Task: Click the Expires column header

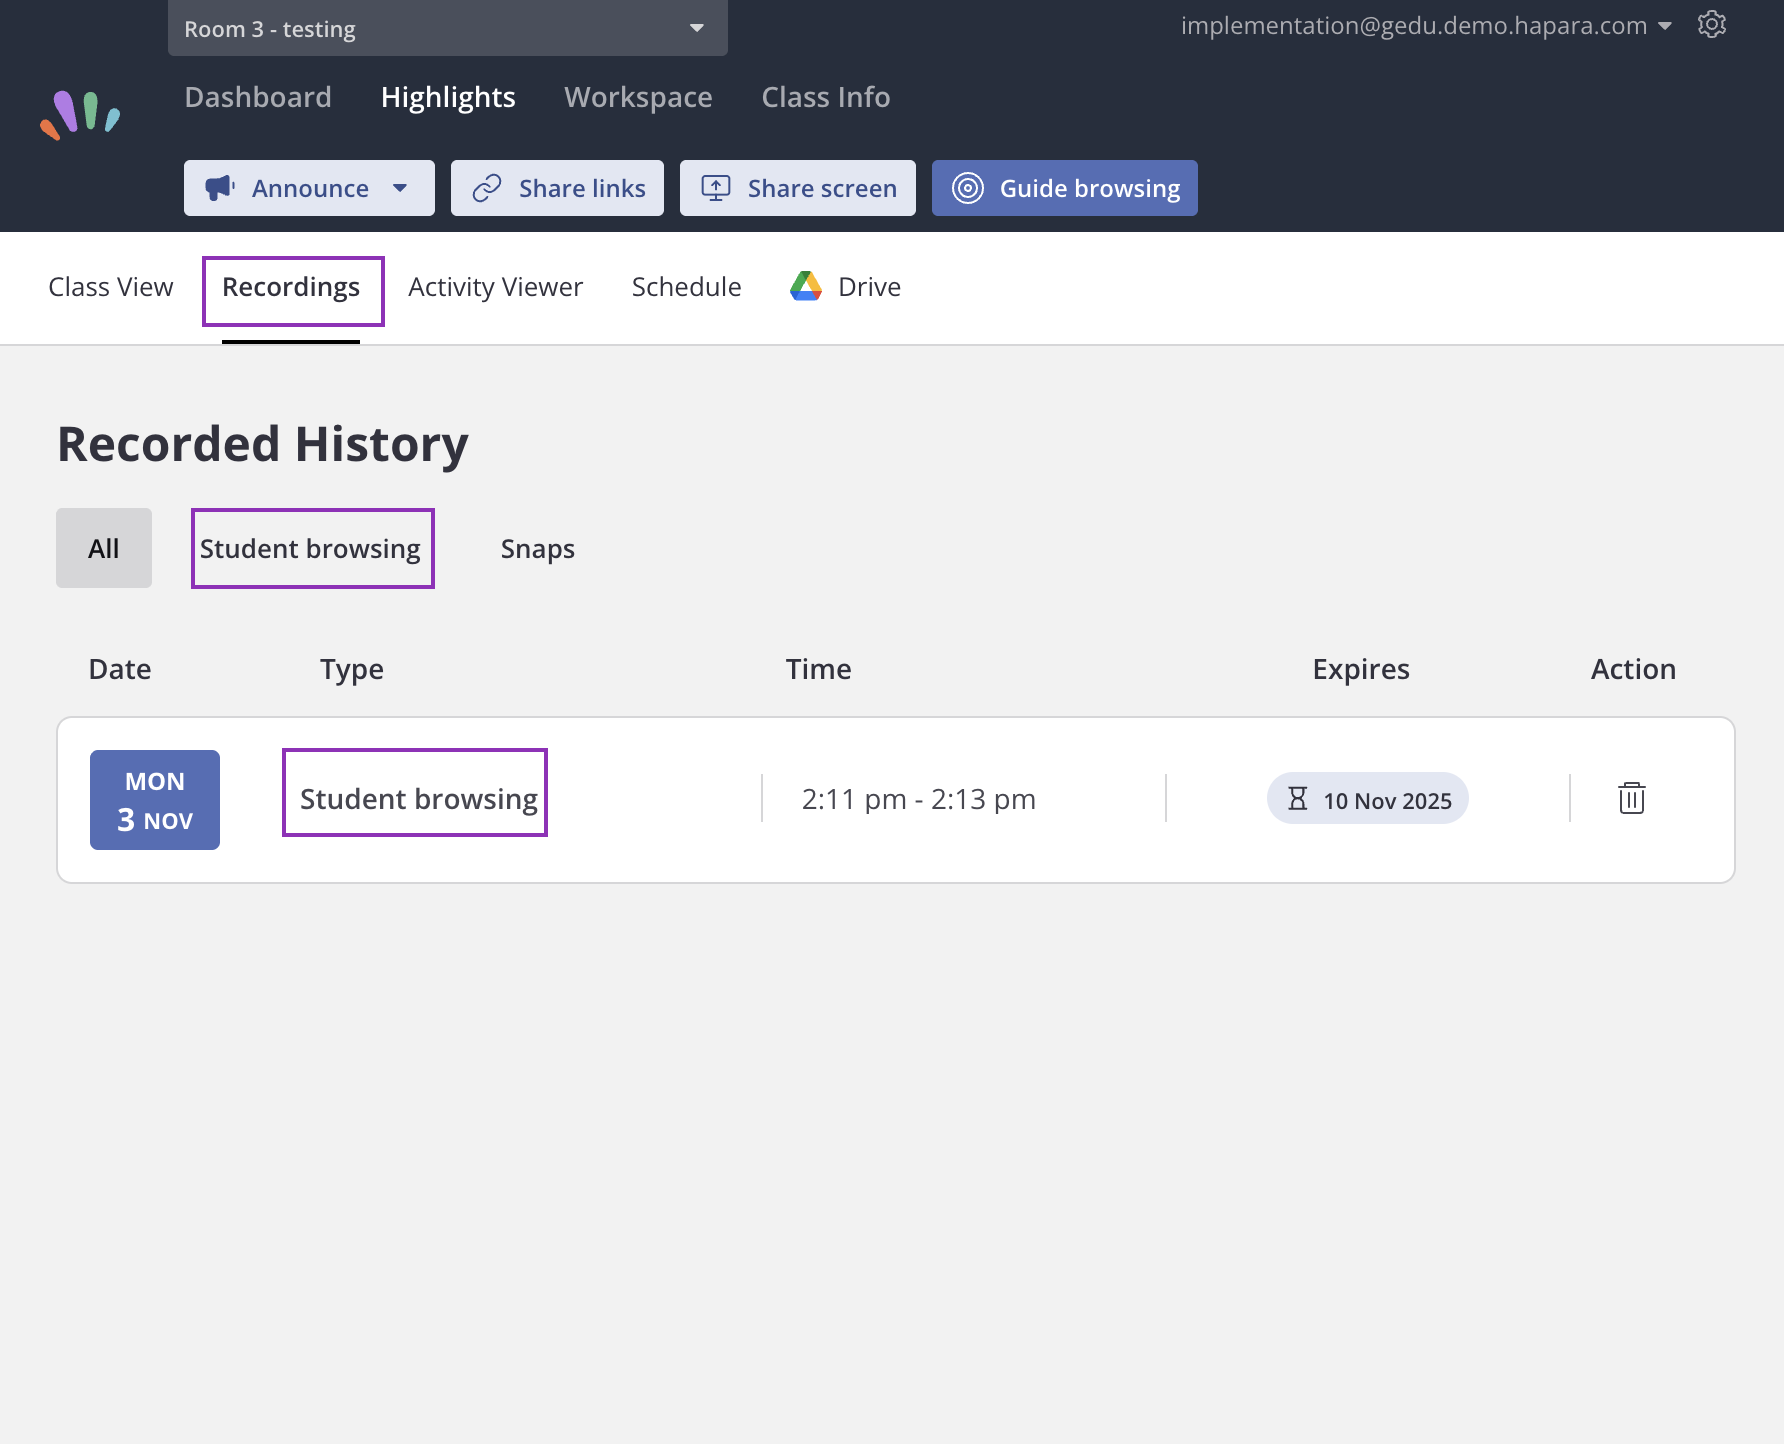Action: (x=1361, y=670)
